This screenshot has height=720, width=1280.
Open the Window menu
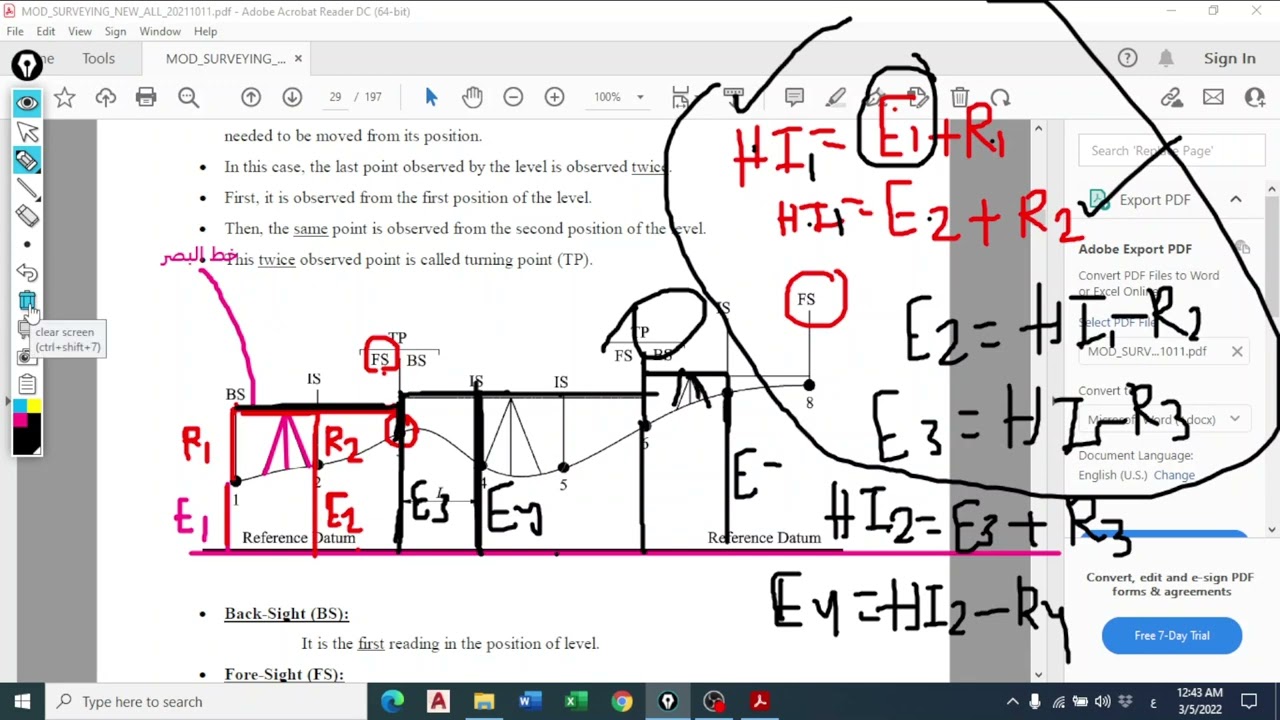(x=160, y=31)
